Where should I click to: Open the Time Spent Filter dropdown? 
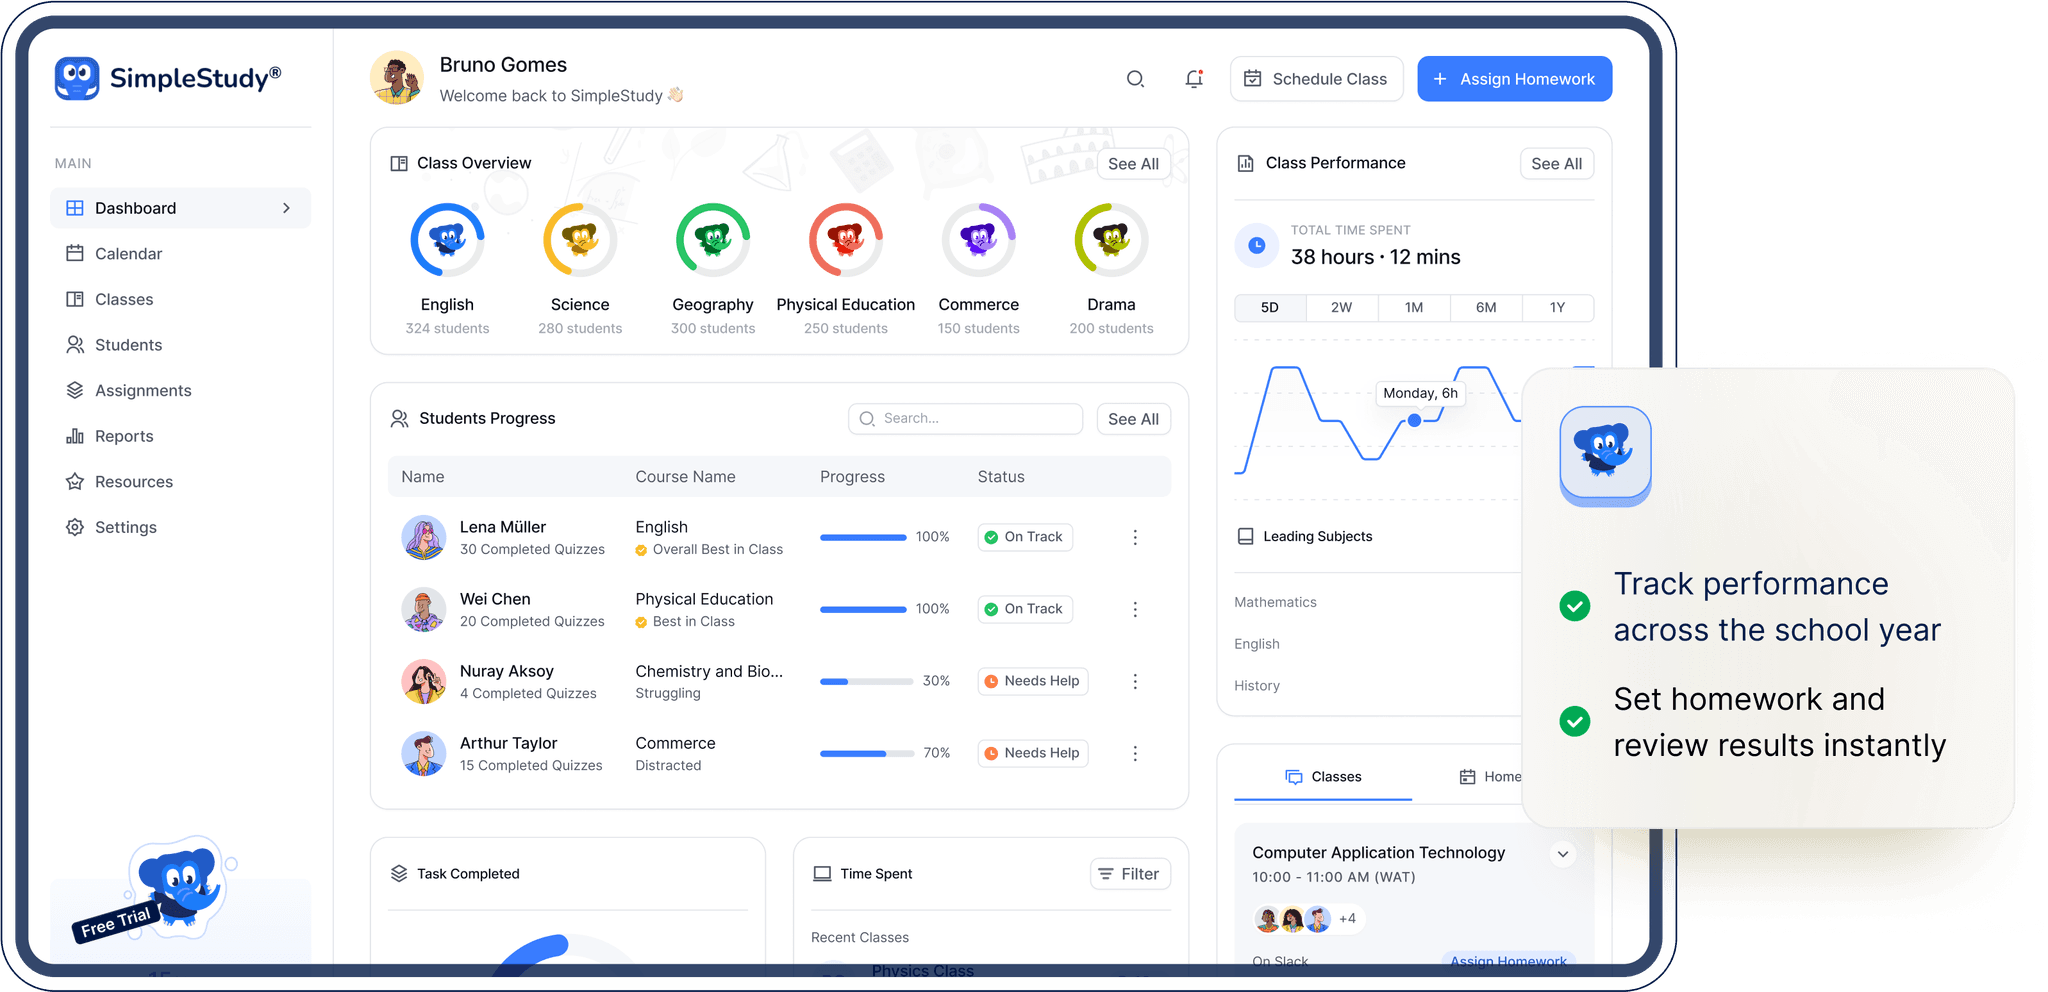pos(1130,874)
